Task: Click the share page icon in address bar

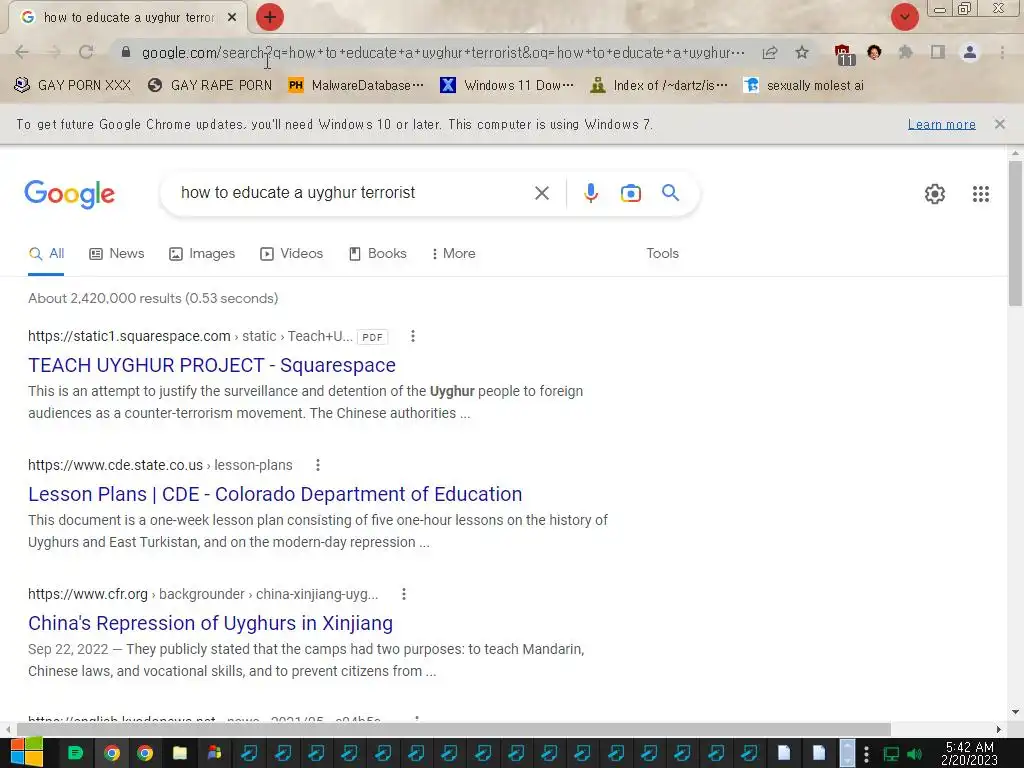Action: click(770, 52)
